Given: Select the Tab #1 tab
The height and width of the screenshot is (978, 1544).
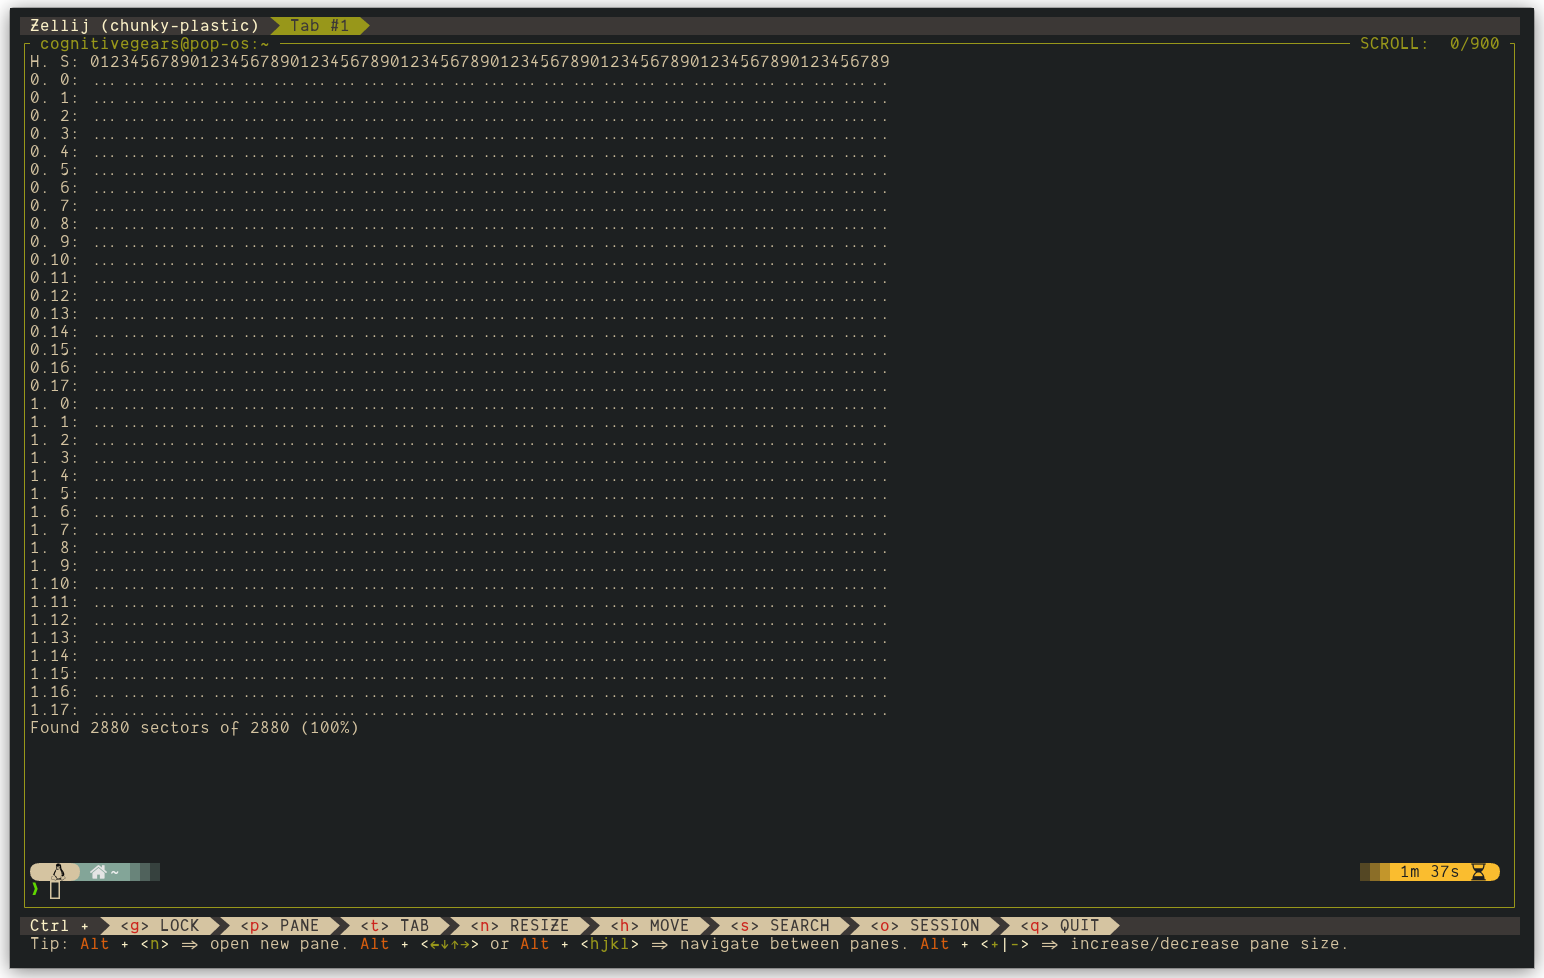Looking at the screenshot, I should [320, 26].
